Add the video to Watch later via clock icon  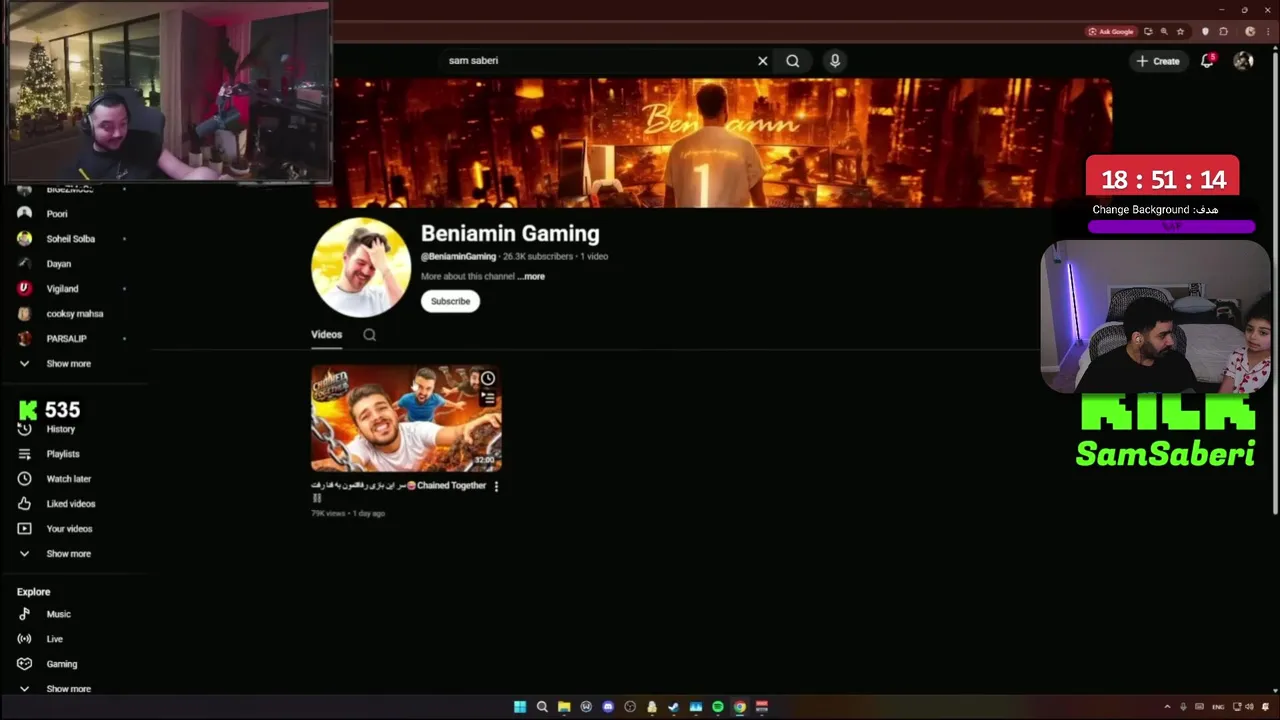click(488, 378)
